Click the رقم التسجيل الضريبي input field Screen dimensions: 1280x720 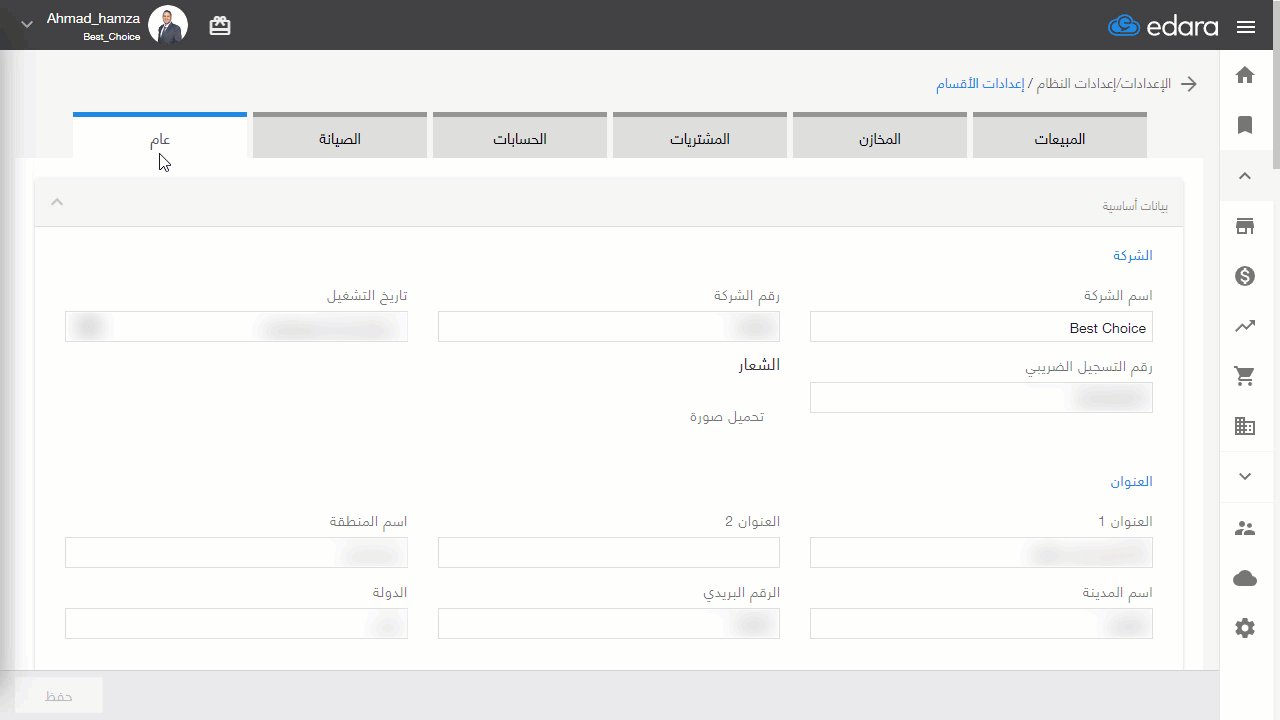pos(981,398)
